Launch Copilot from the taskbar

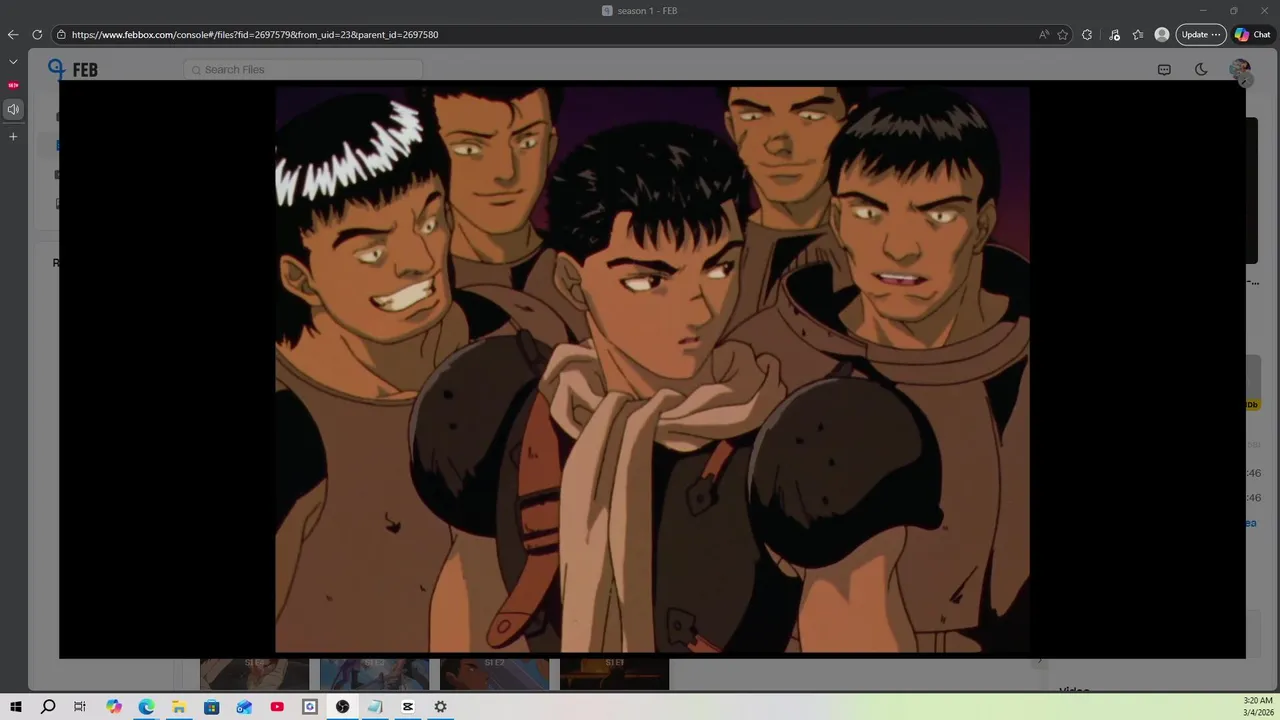pyautogui.click(x=114, y=707)
